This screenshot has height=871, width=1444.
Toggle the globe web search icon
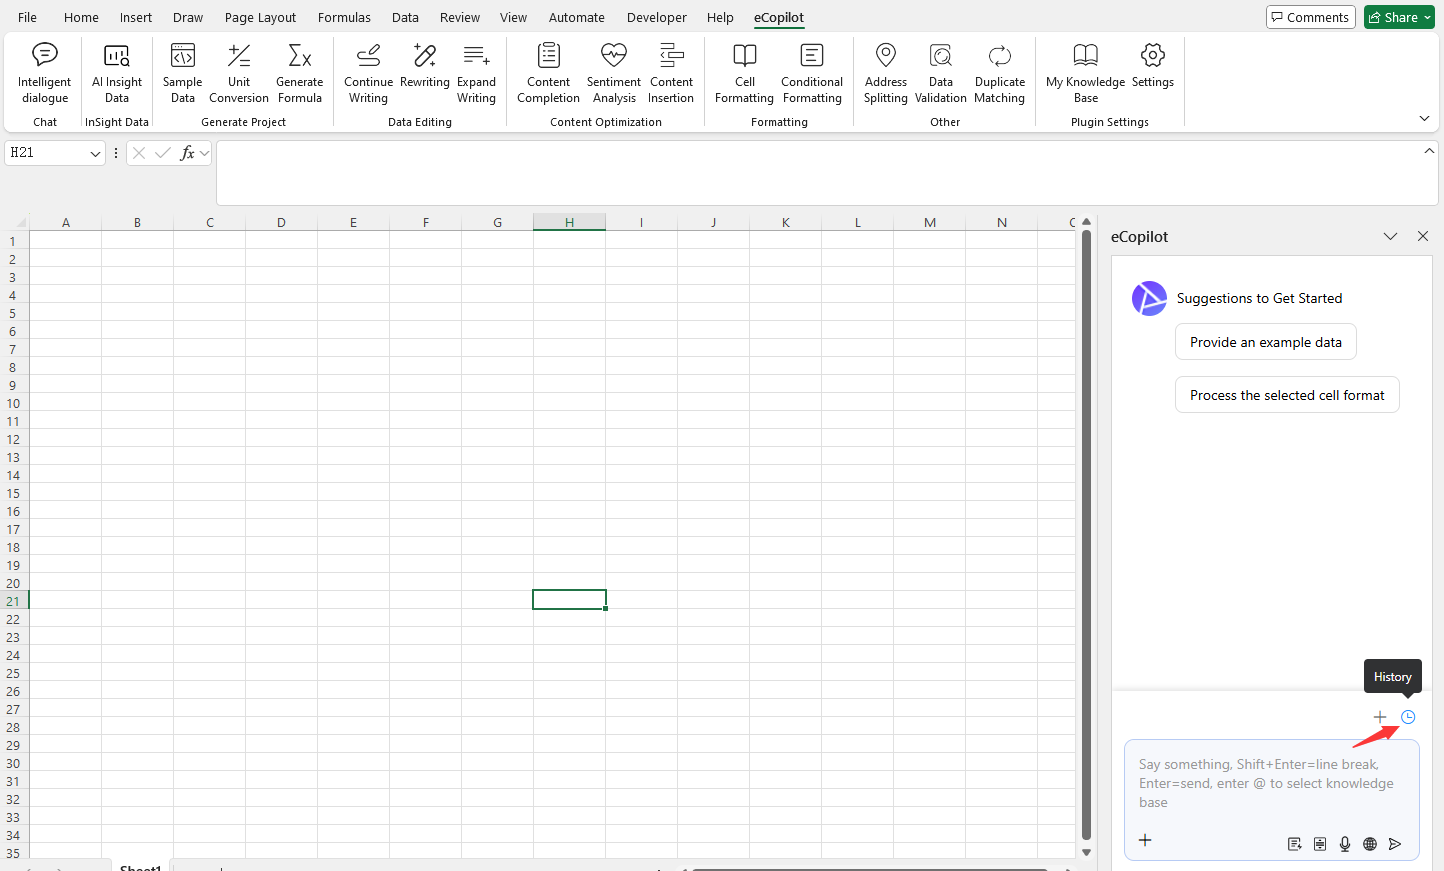click(x=1370, y=844)
